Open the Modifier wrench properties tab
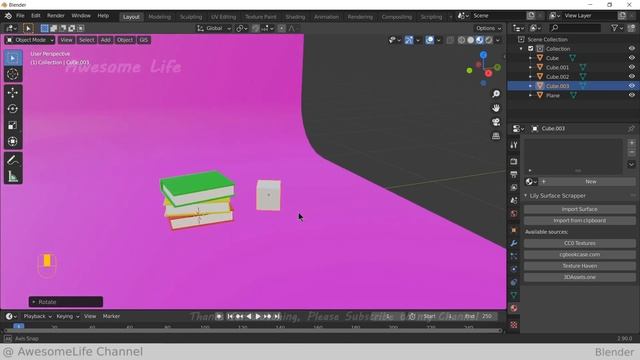This screenshot has width=640, height=360. (x=514, y=243)
